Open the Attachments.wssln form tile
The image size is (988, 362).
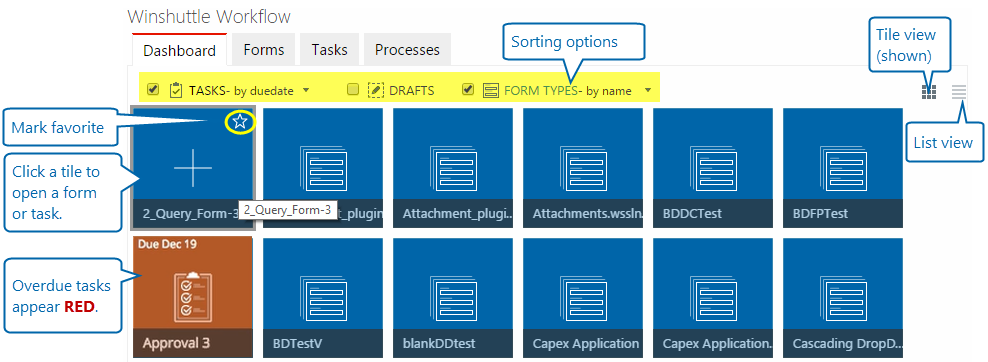pos(583,168)
